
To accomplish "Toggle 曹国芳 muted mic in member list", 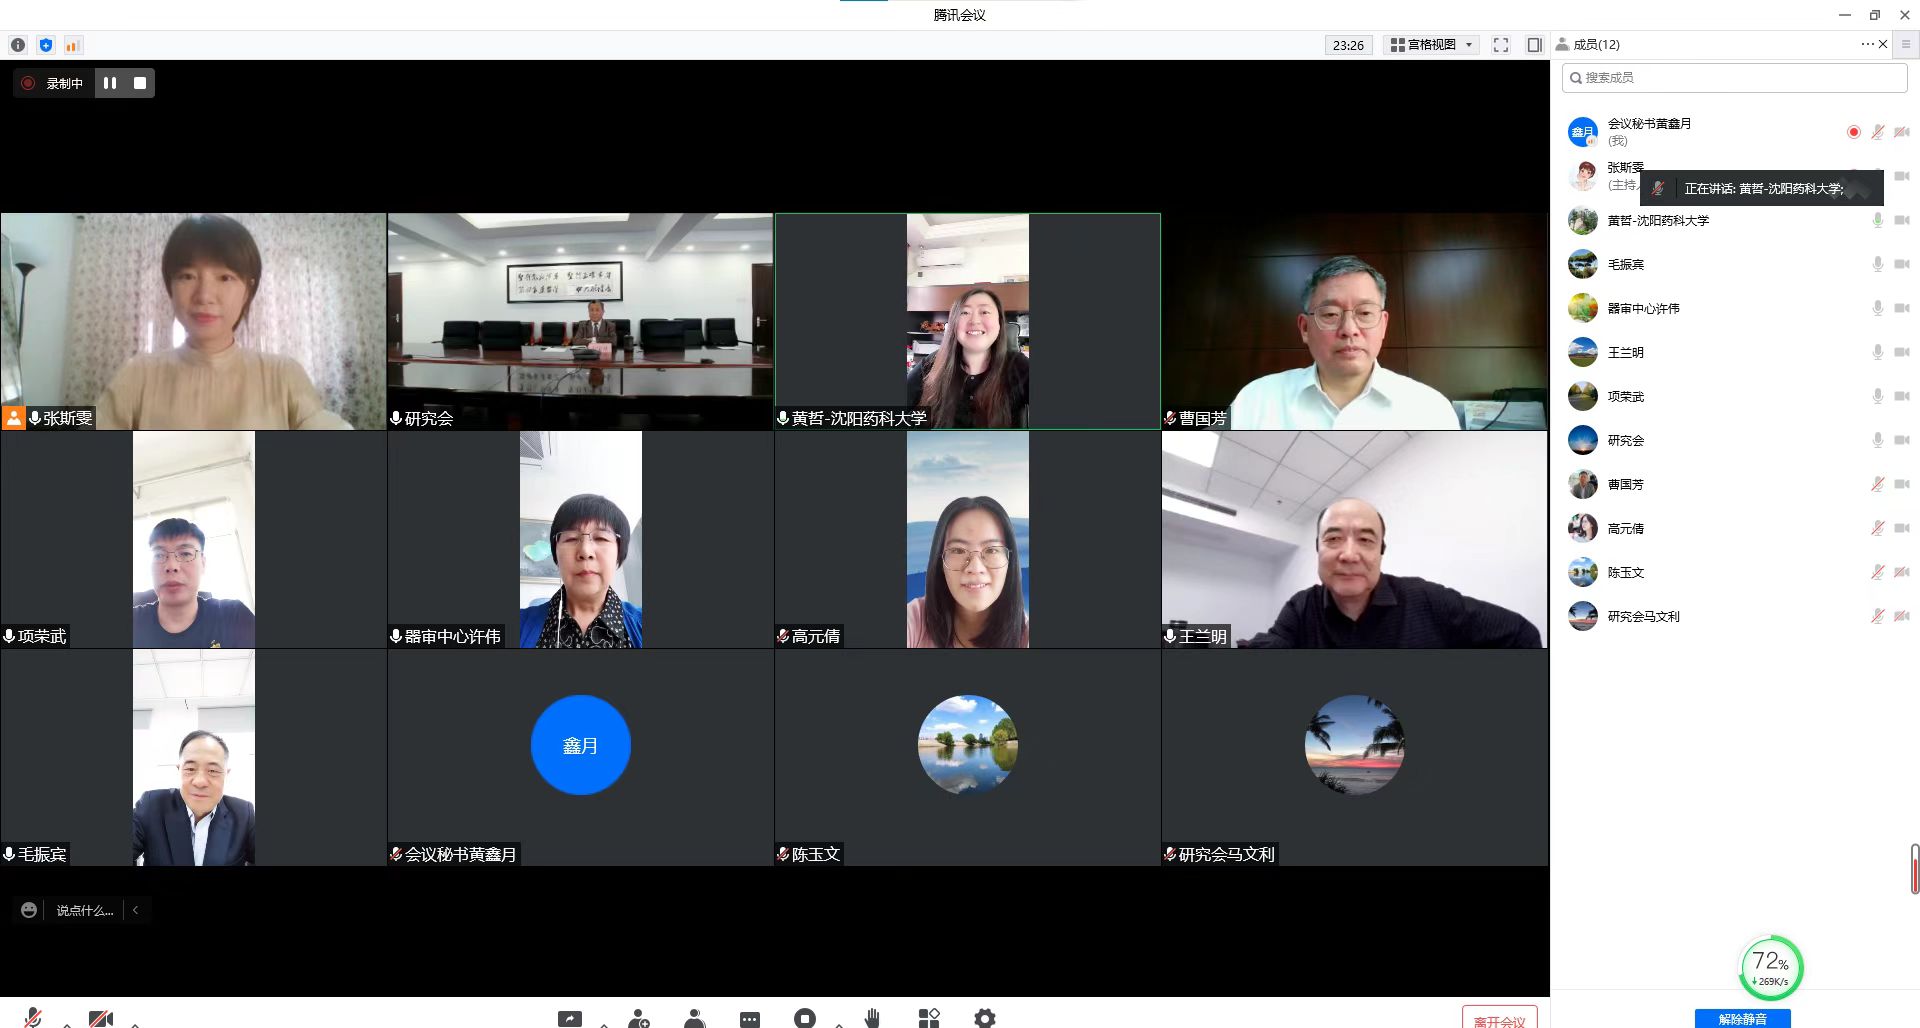I will (x=1878, y=484).
